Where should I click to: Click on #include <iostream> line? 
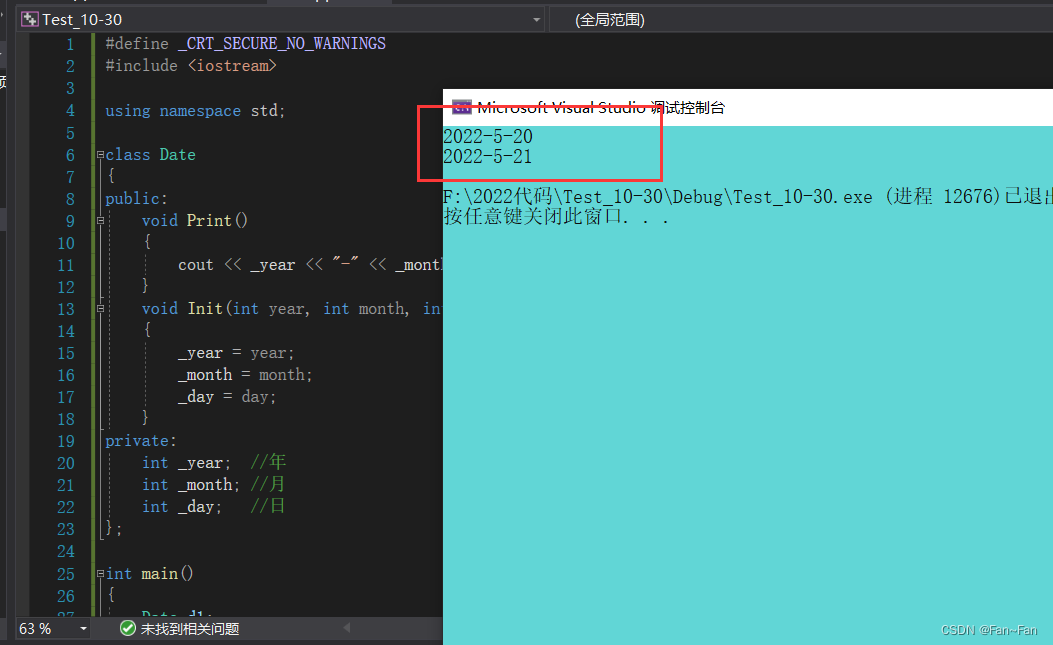(191, 66)
